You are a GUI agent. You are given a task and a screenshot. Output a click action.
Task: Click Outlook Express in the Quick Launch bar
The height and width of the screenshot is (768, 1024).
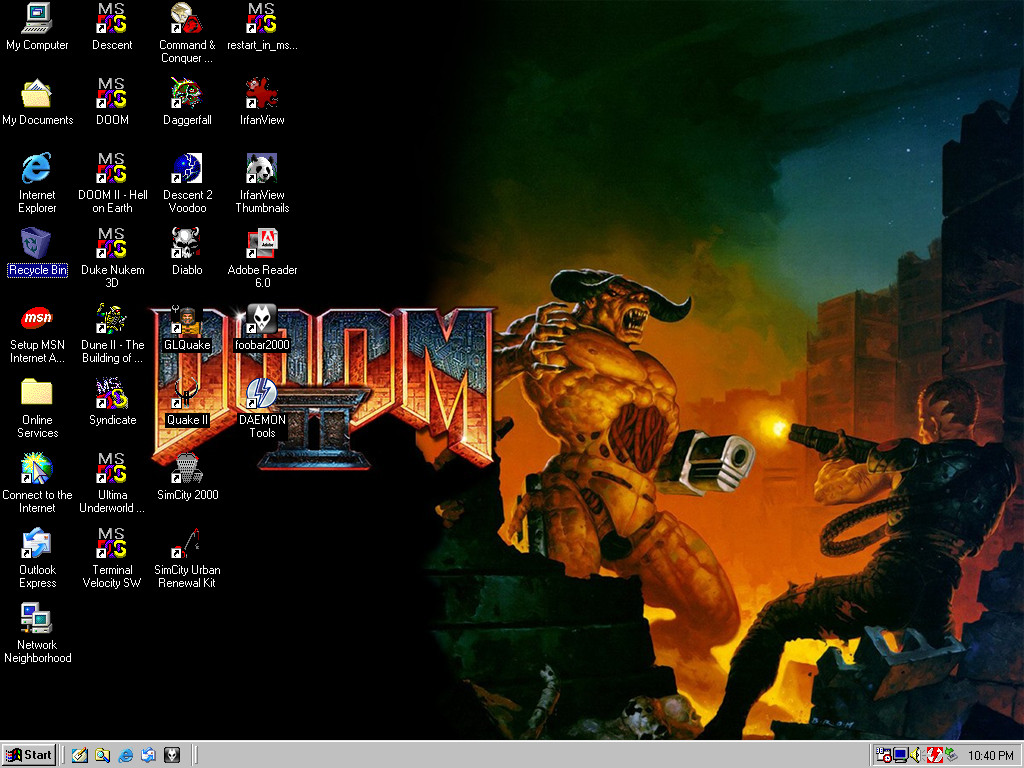pos(149,755)
